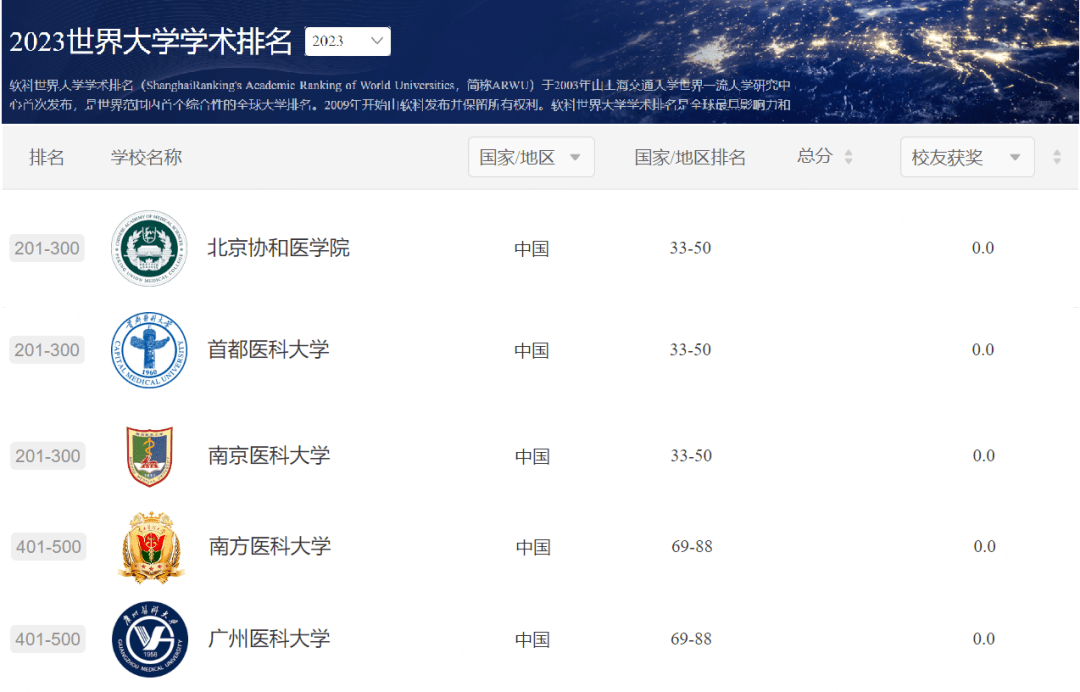Viewport: 1080px width, 692px height.
Task: Click the Peking Union Medical College logo
Action: click(149, 248)
